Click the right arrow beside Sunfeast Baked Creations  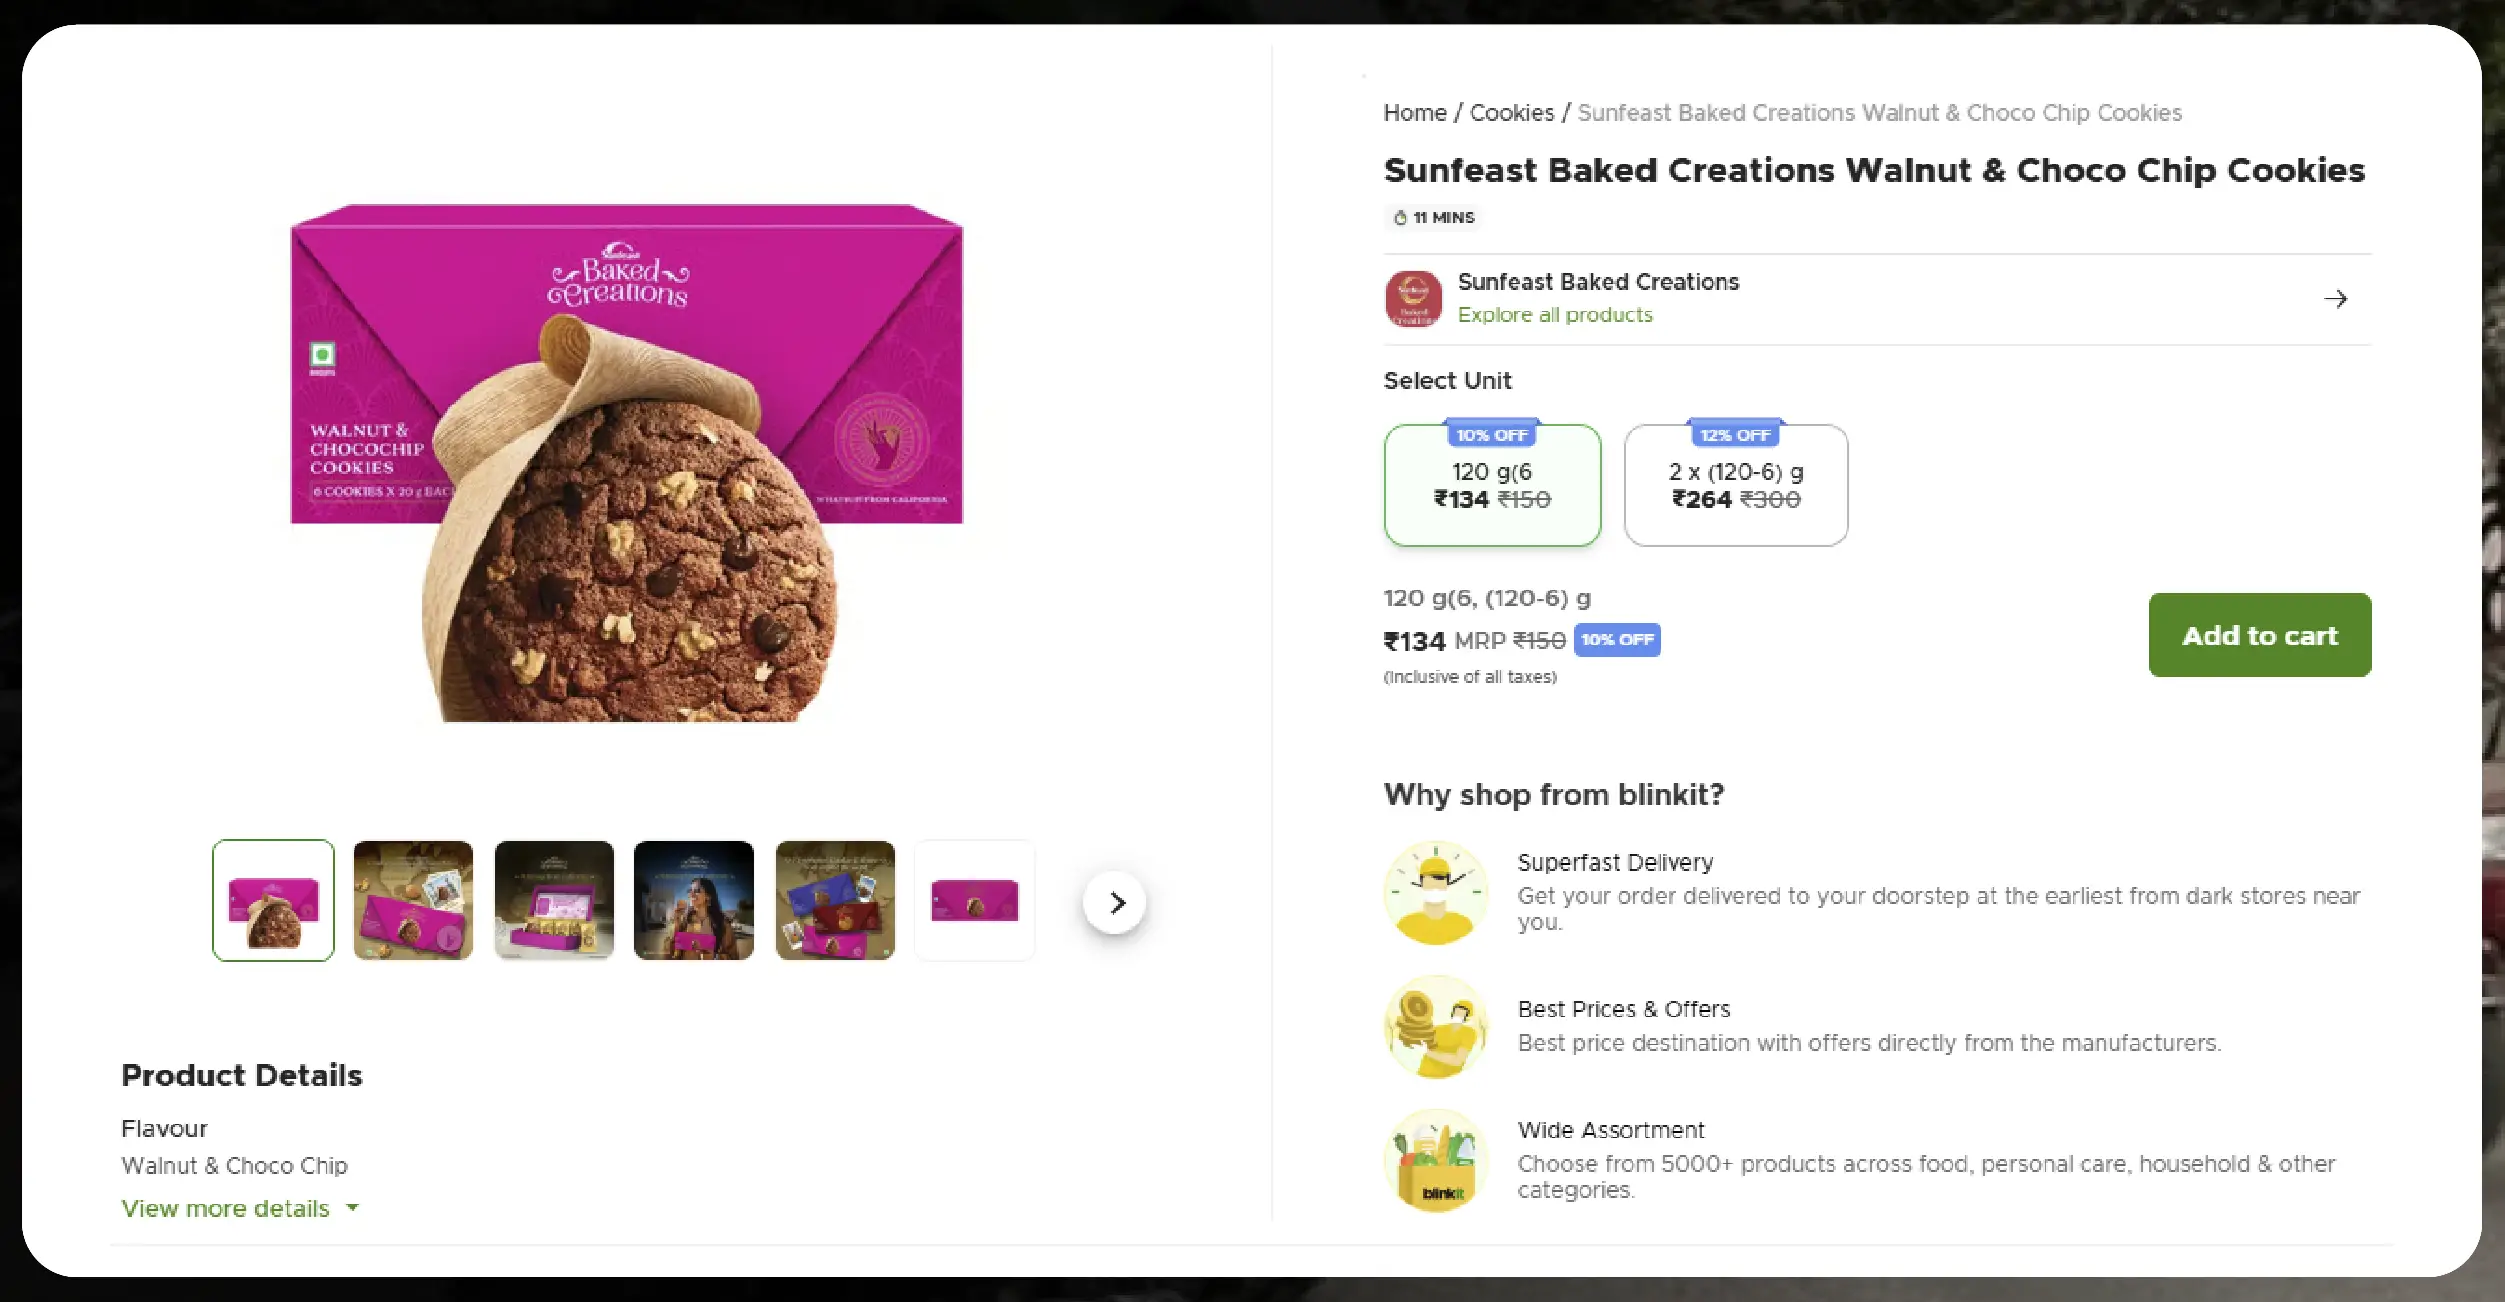click(x=2335, y=299)
